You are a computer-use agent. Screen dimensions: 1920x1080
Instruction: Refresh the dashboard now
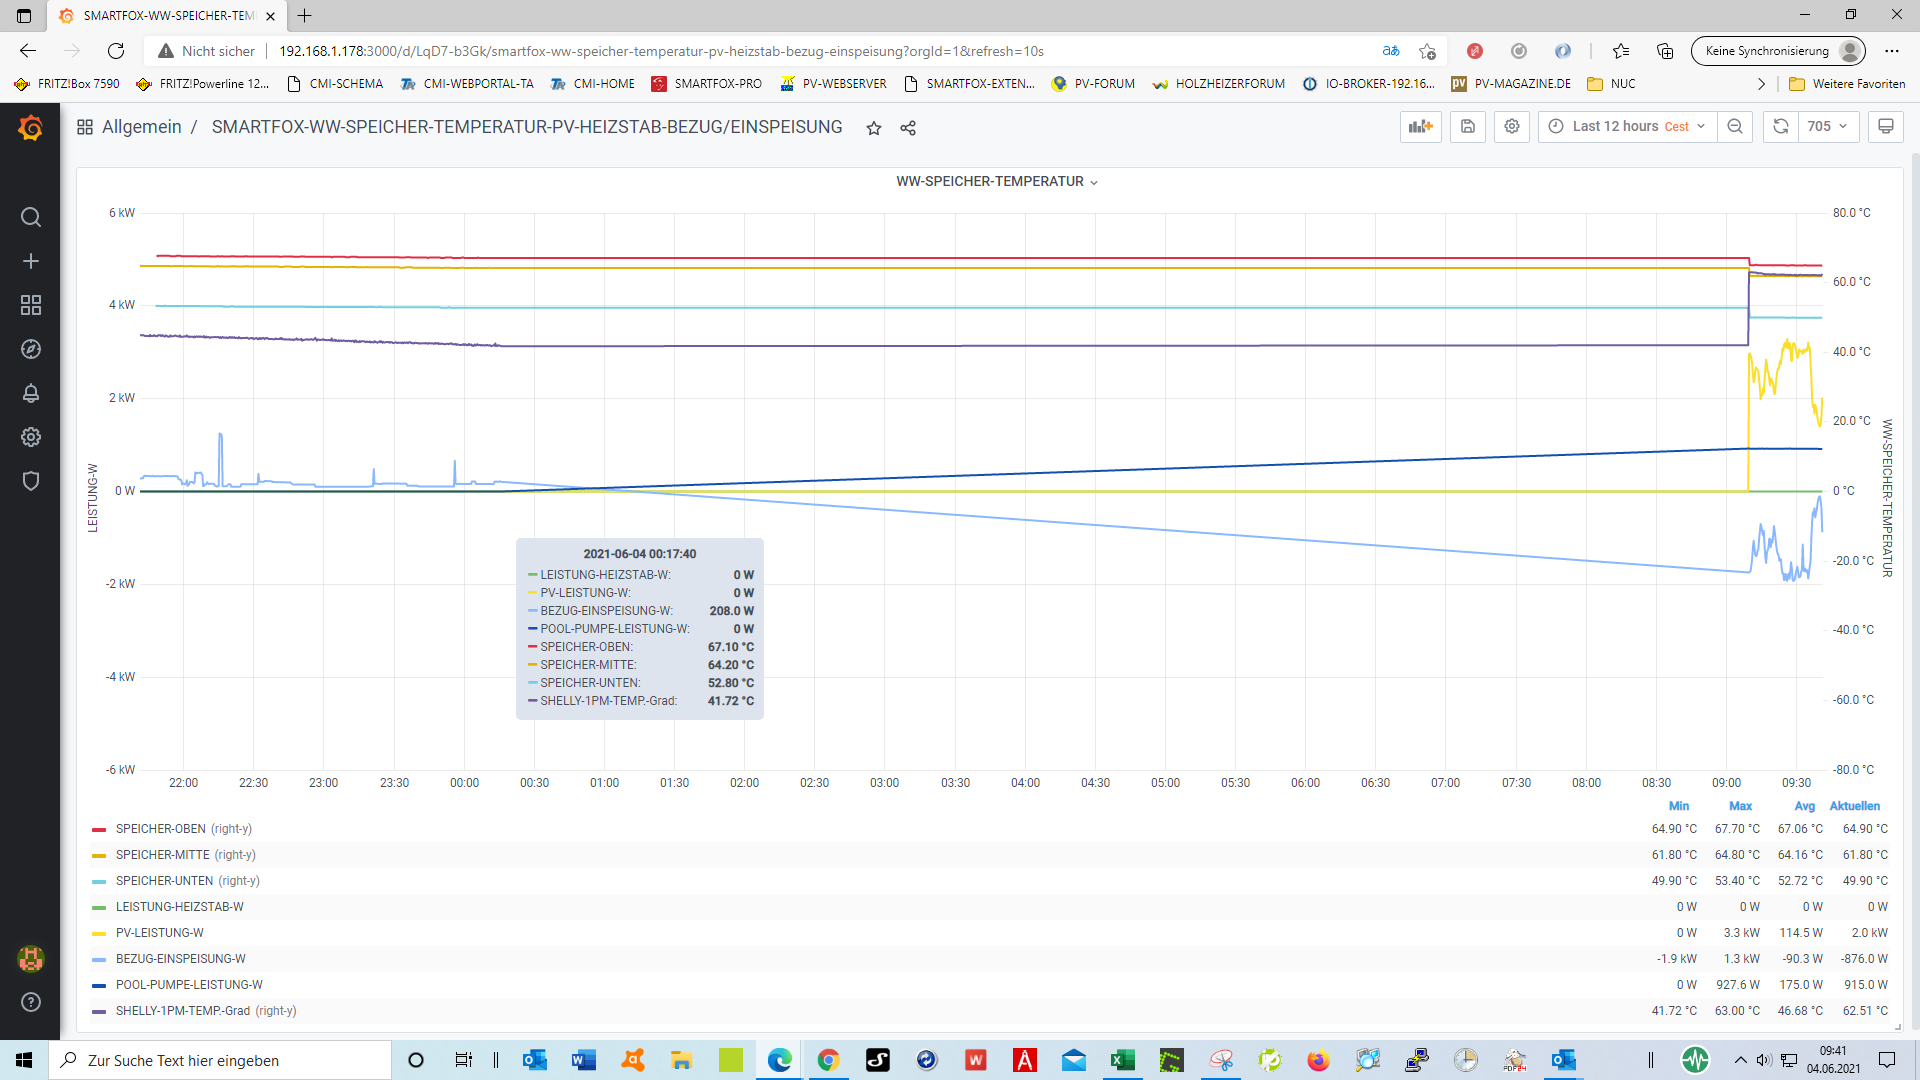click(1781, 127)
